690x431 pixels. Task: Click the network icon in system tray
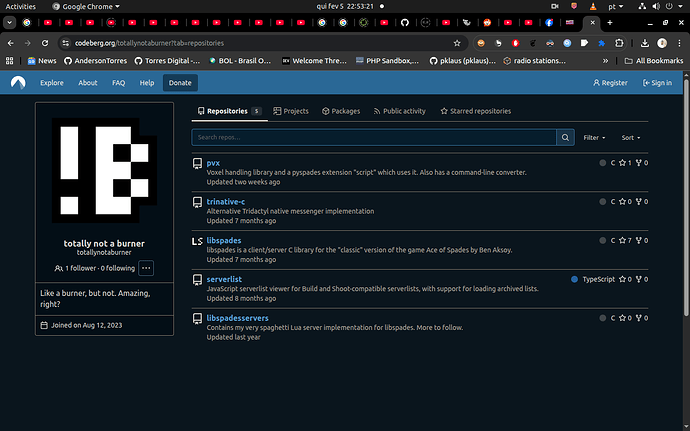[x=642, y=6]
